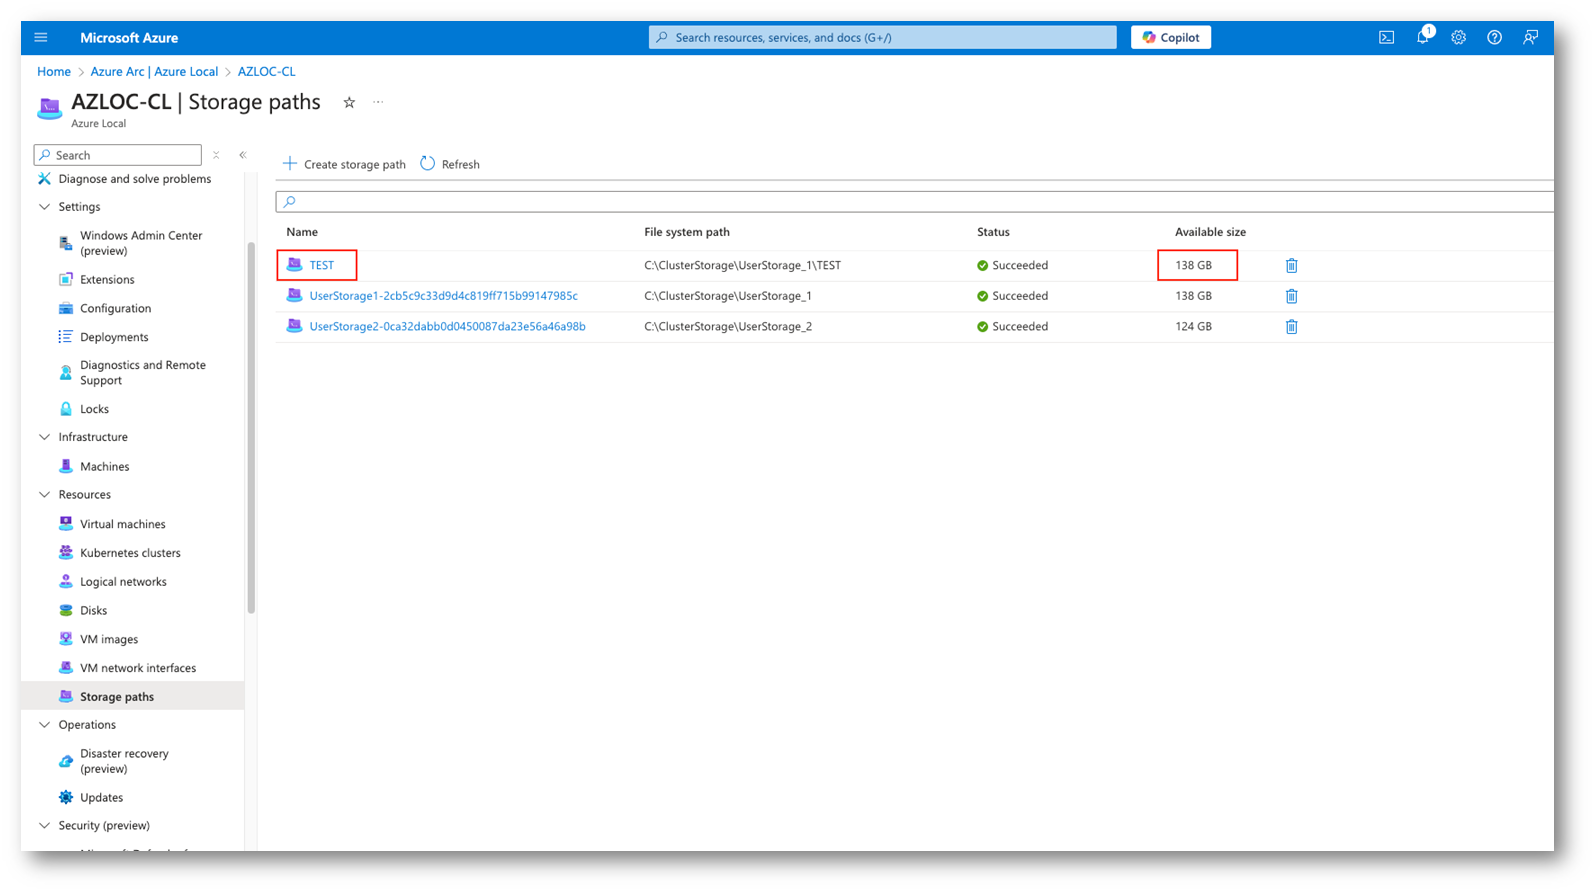Collapse the sidebar with double-chevron
The width and height of the screenshot is (1596, 893).
tap(243, 155)
